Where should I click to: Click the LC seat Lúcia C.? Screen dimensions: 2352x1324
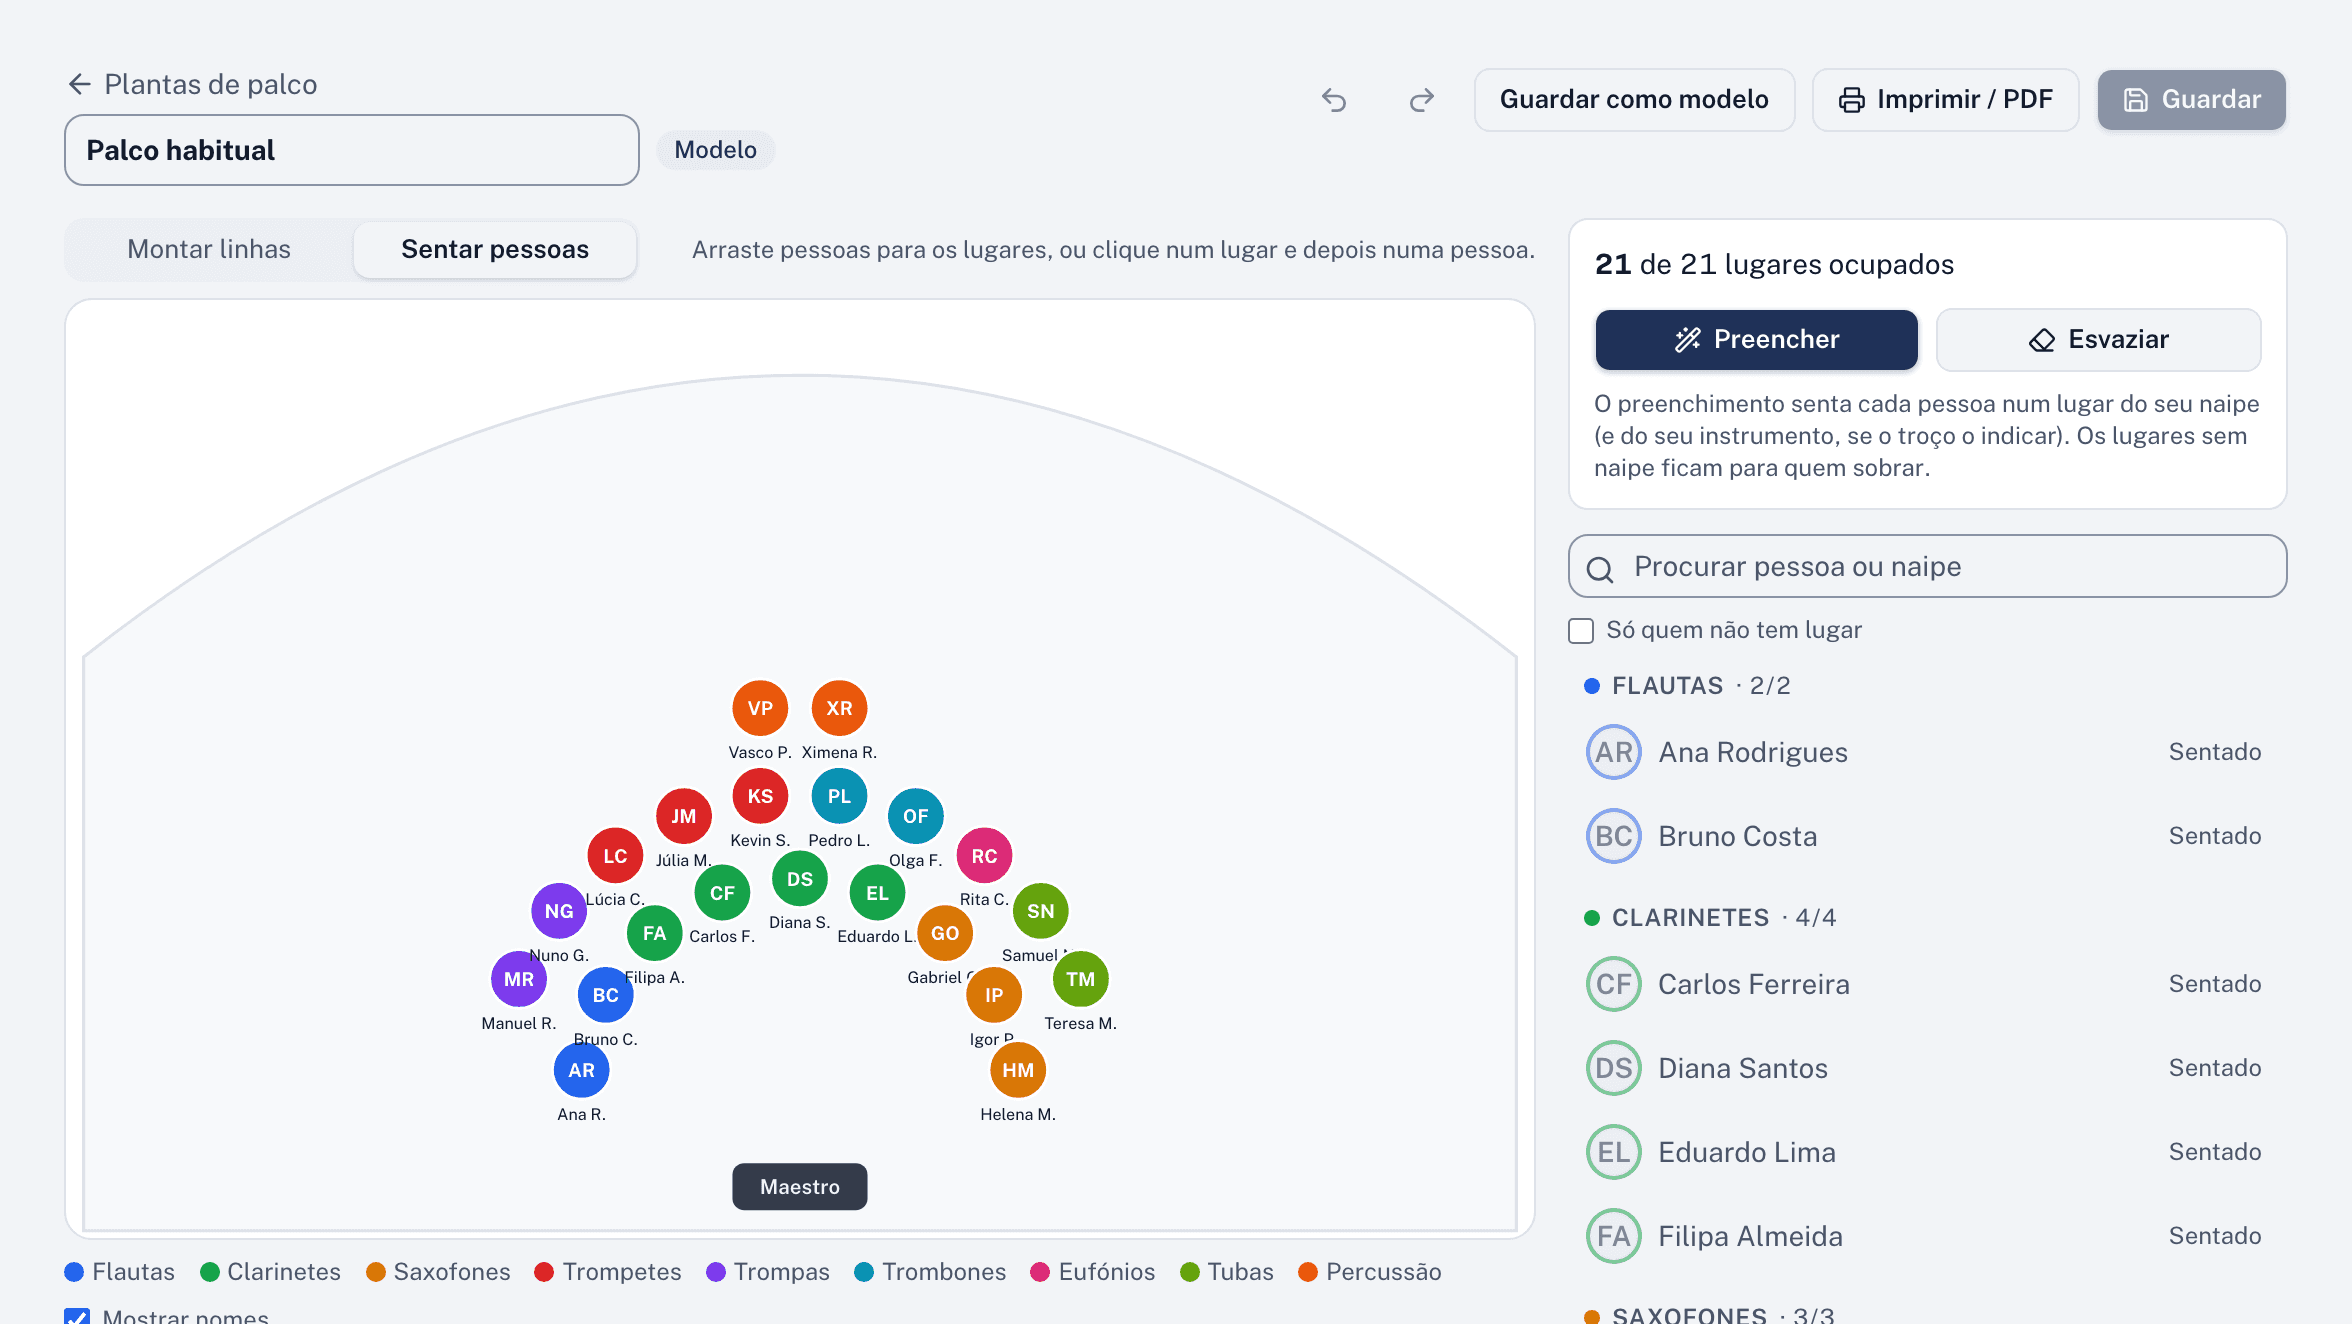[615, 856]
